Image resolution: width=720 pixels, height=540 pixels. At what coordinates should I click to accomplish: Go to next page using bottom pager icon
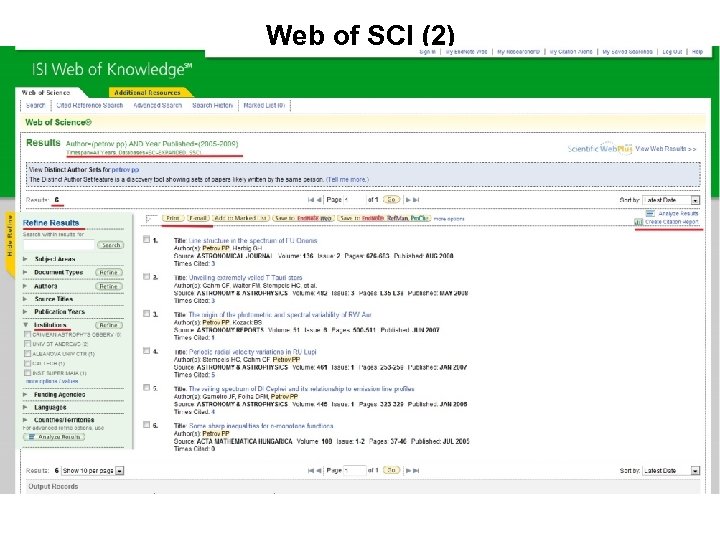click(x=408, y=471)
